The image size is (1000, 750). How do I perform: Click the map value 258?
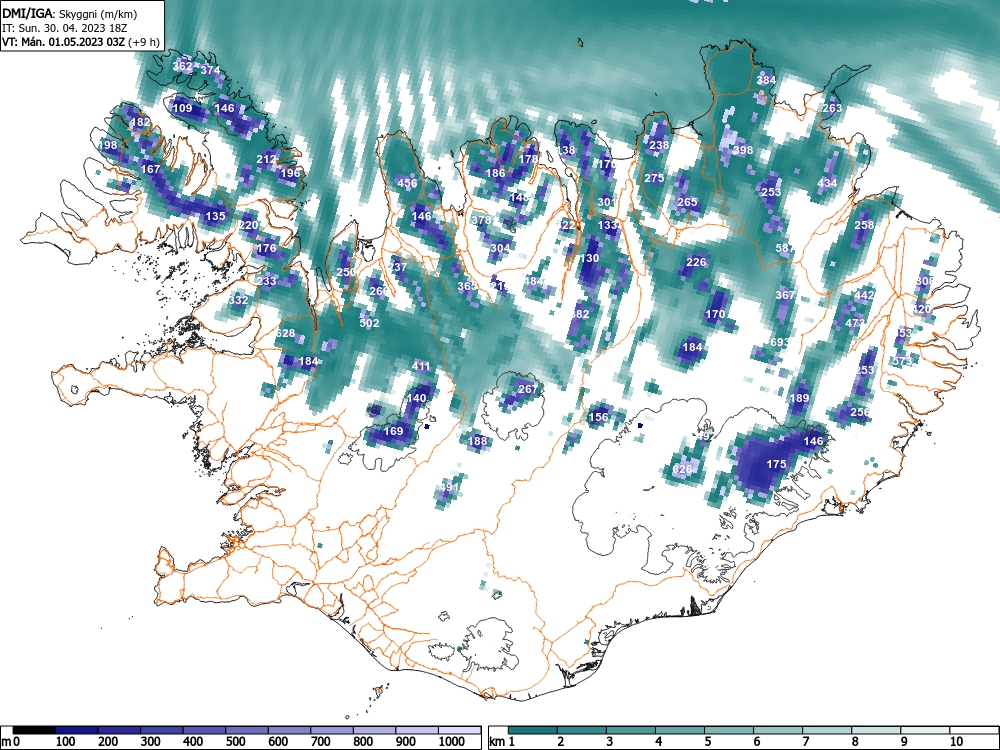click(864, 225)
